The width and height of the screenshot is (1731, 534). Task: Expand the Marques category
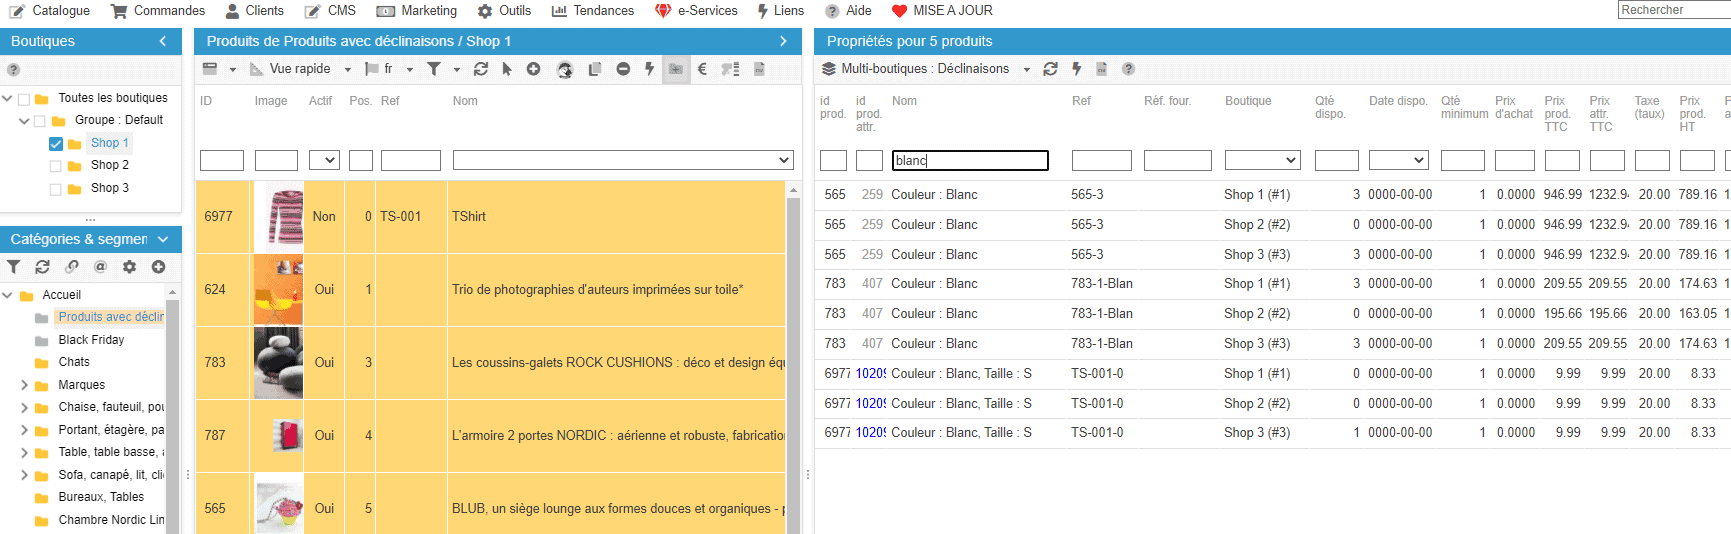pos(24,385)
